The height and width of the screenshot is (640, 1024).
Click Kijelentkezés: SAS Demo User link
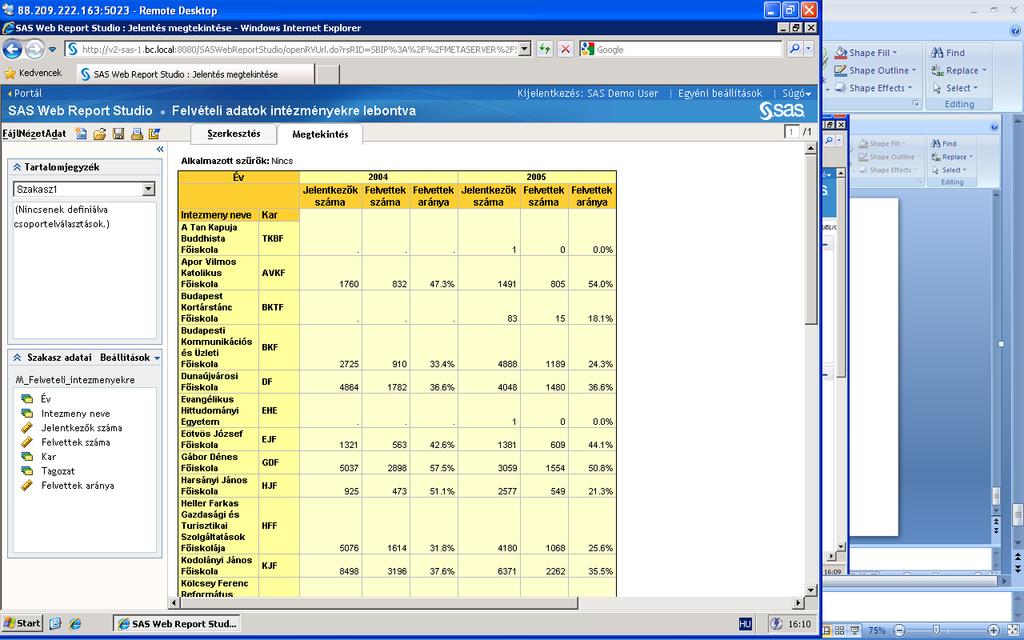(588, 93)
